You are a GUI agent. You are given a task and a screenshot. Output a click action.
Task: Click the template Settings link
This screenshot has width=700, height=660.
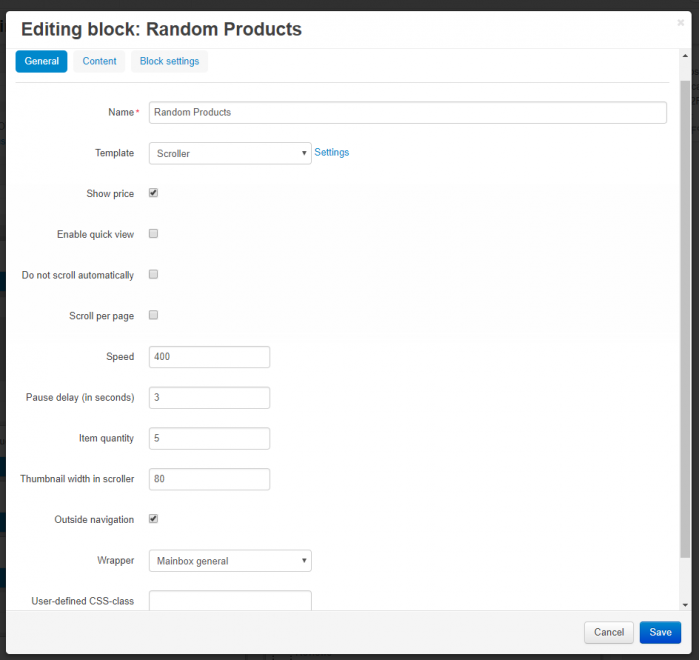[332, 152]
